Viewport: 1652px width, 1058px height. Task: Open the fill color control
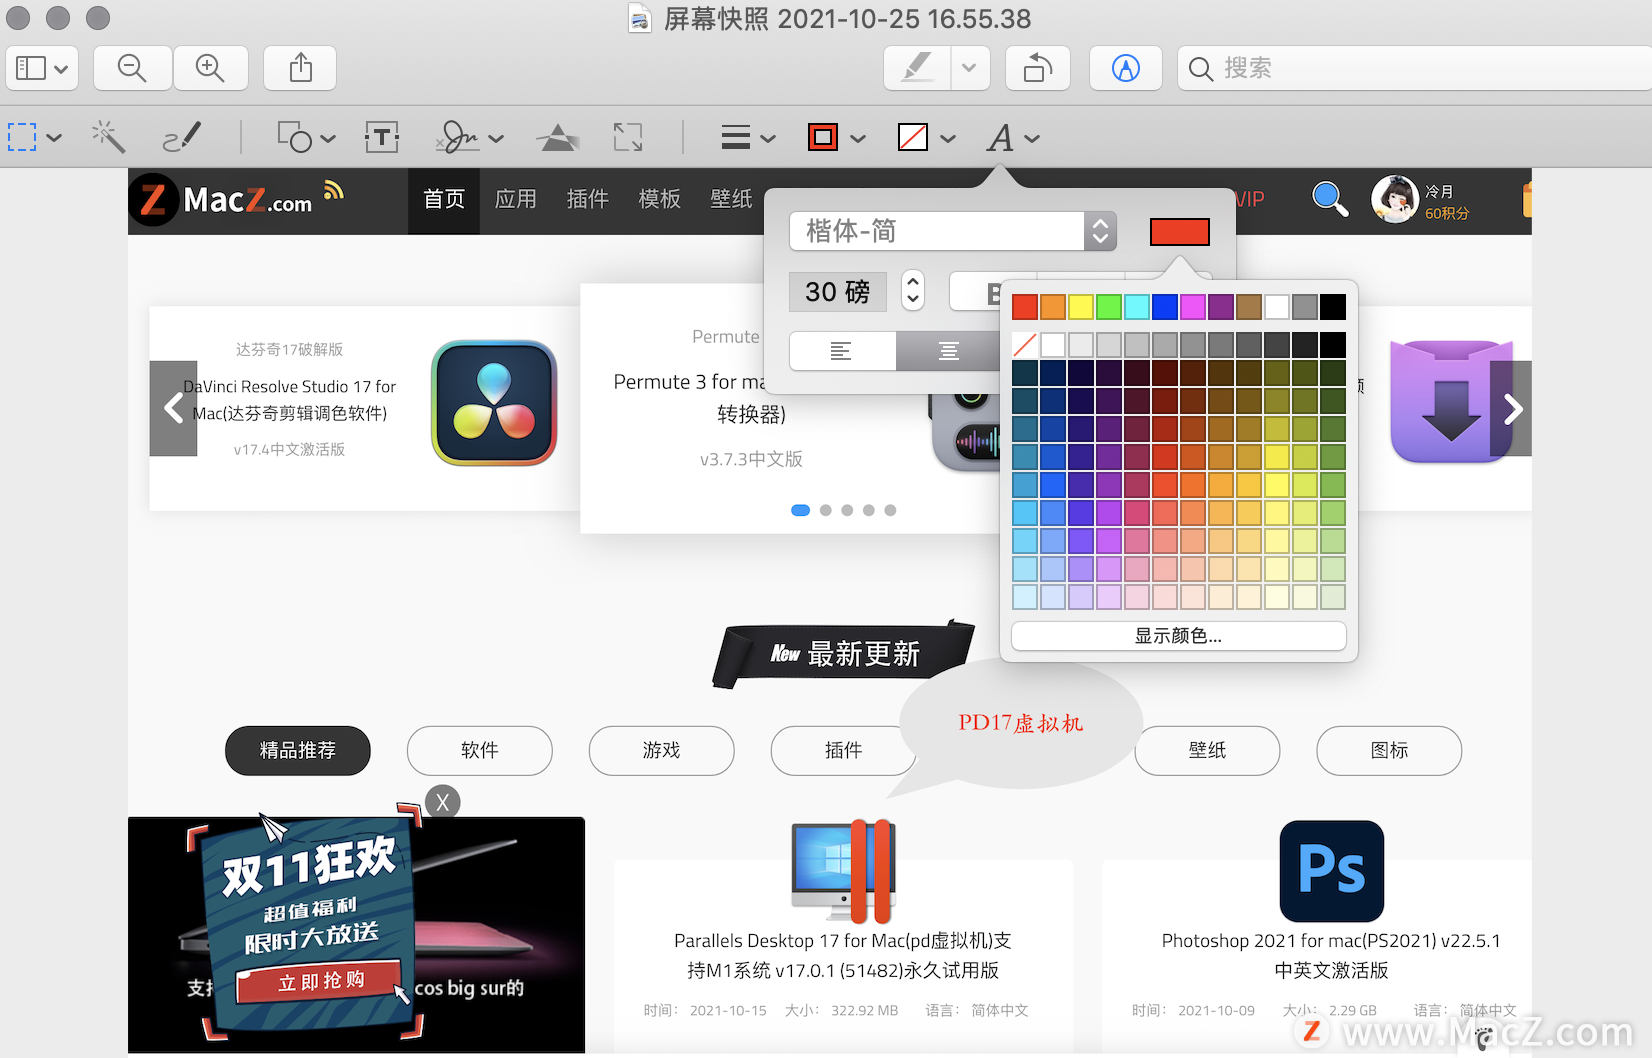point(913,137)
